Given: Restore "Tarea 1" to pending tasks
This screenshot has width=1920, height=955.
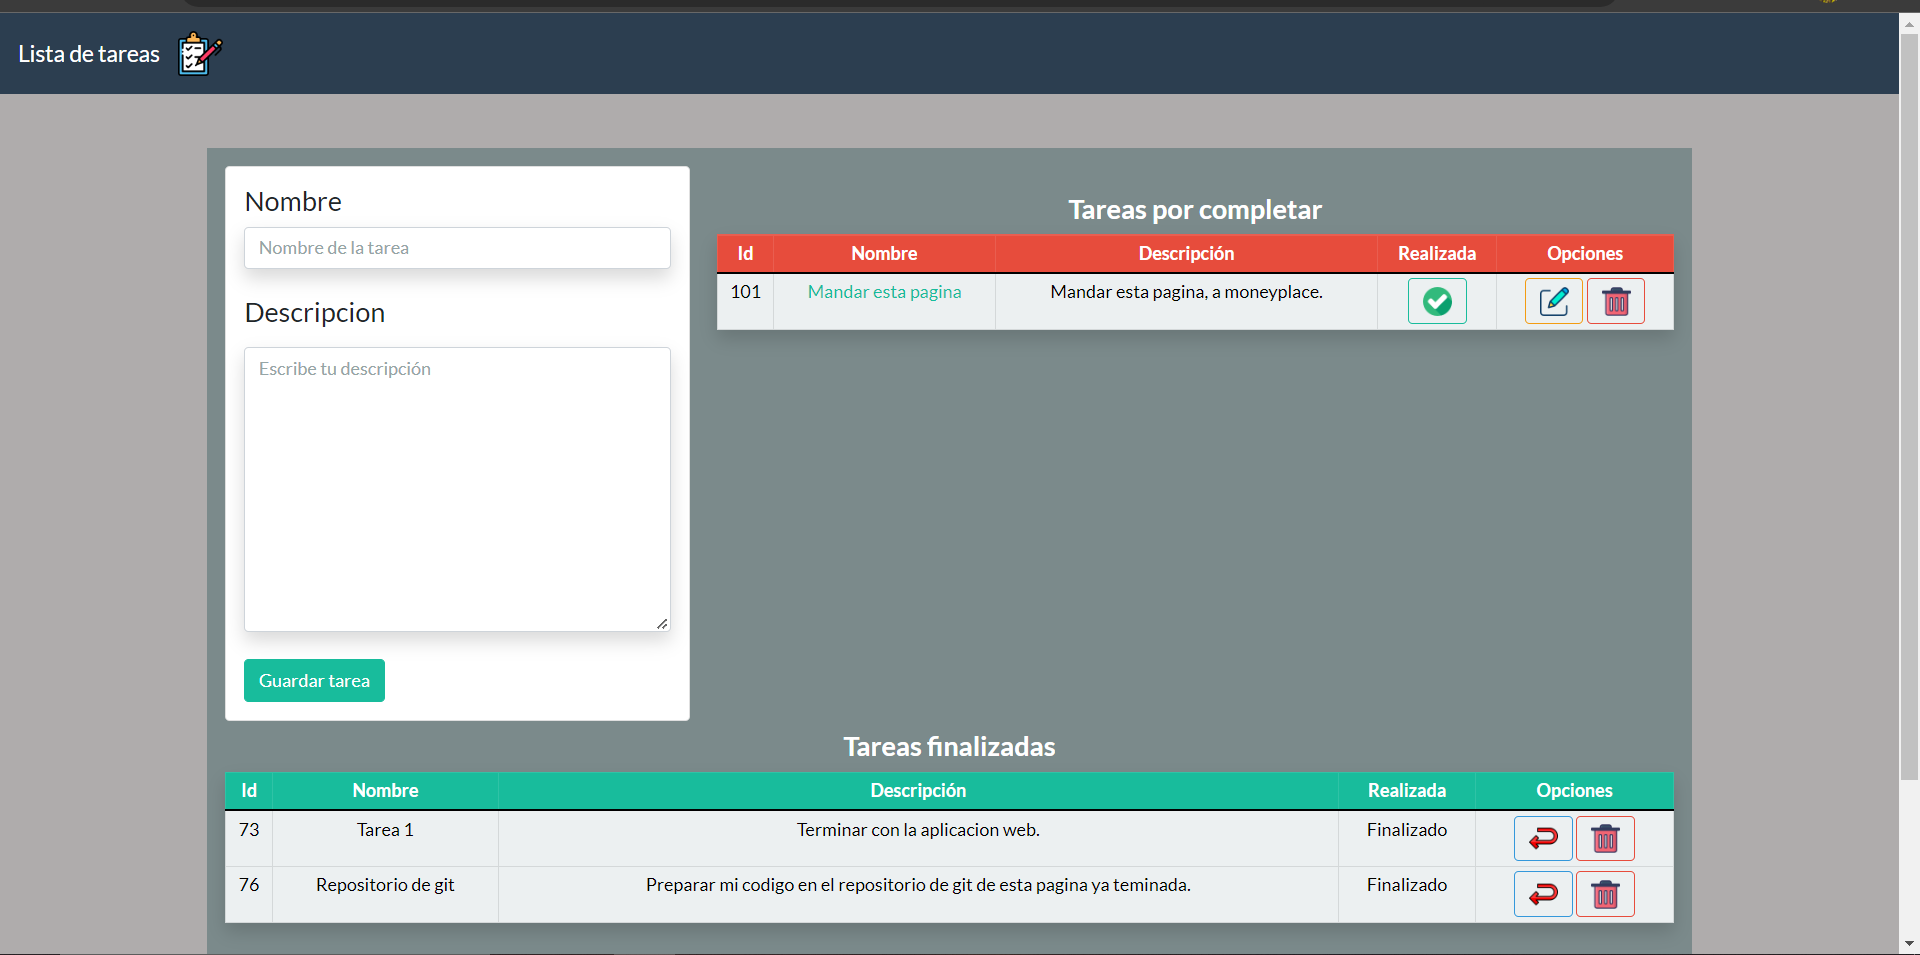Looking at the screenshot, I should 1542,838.
